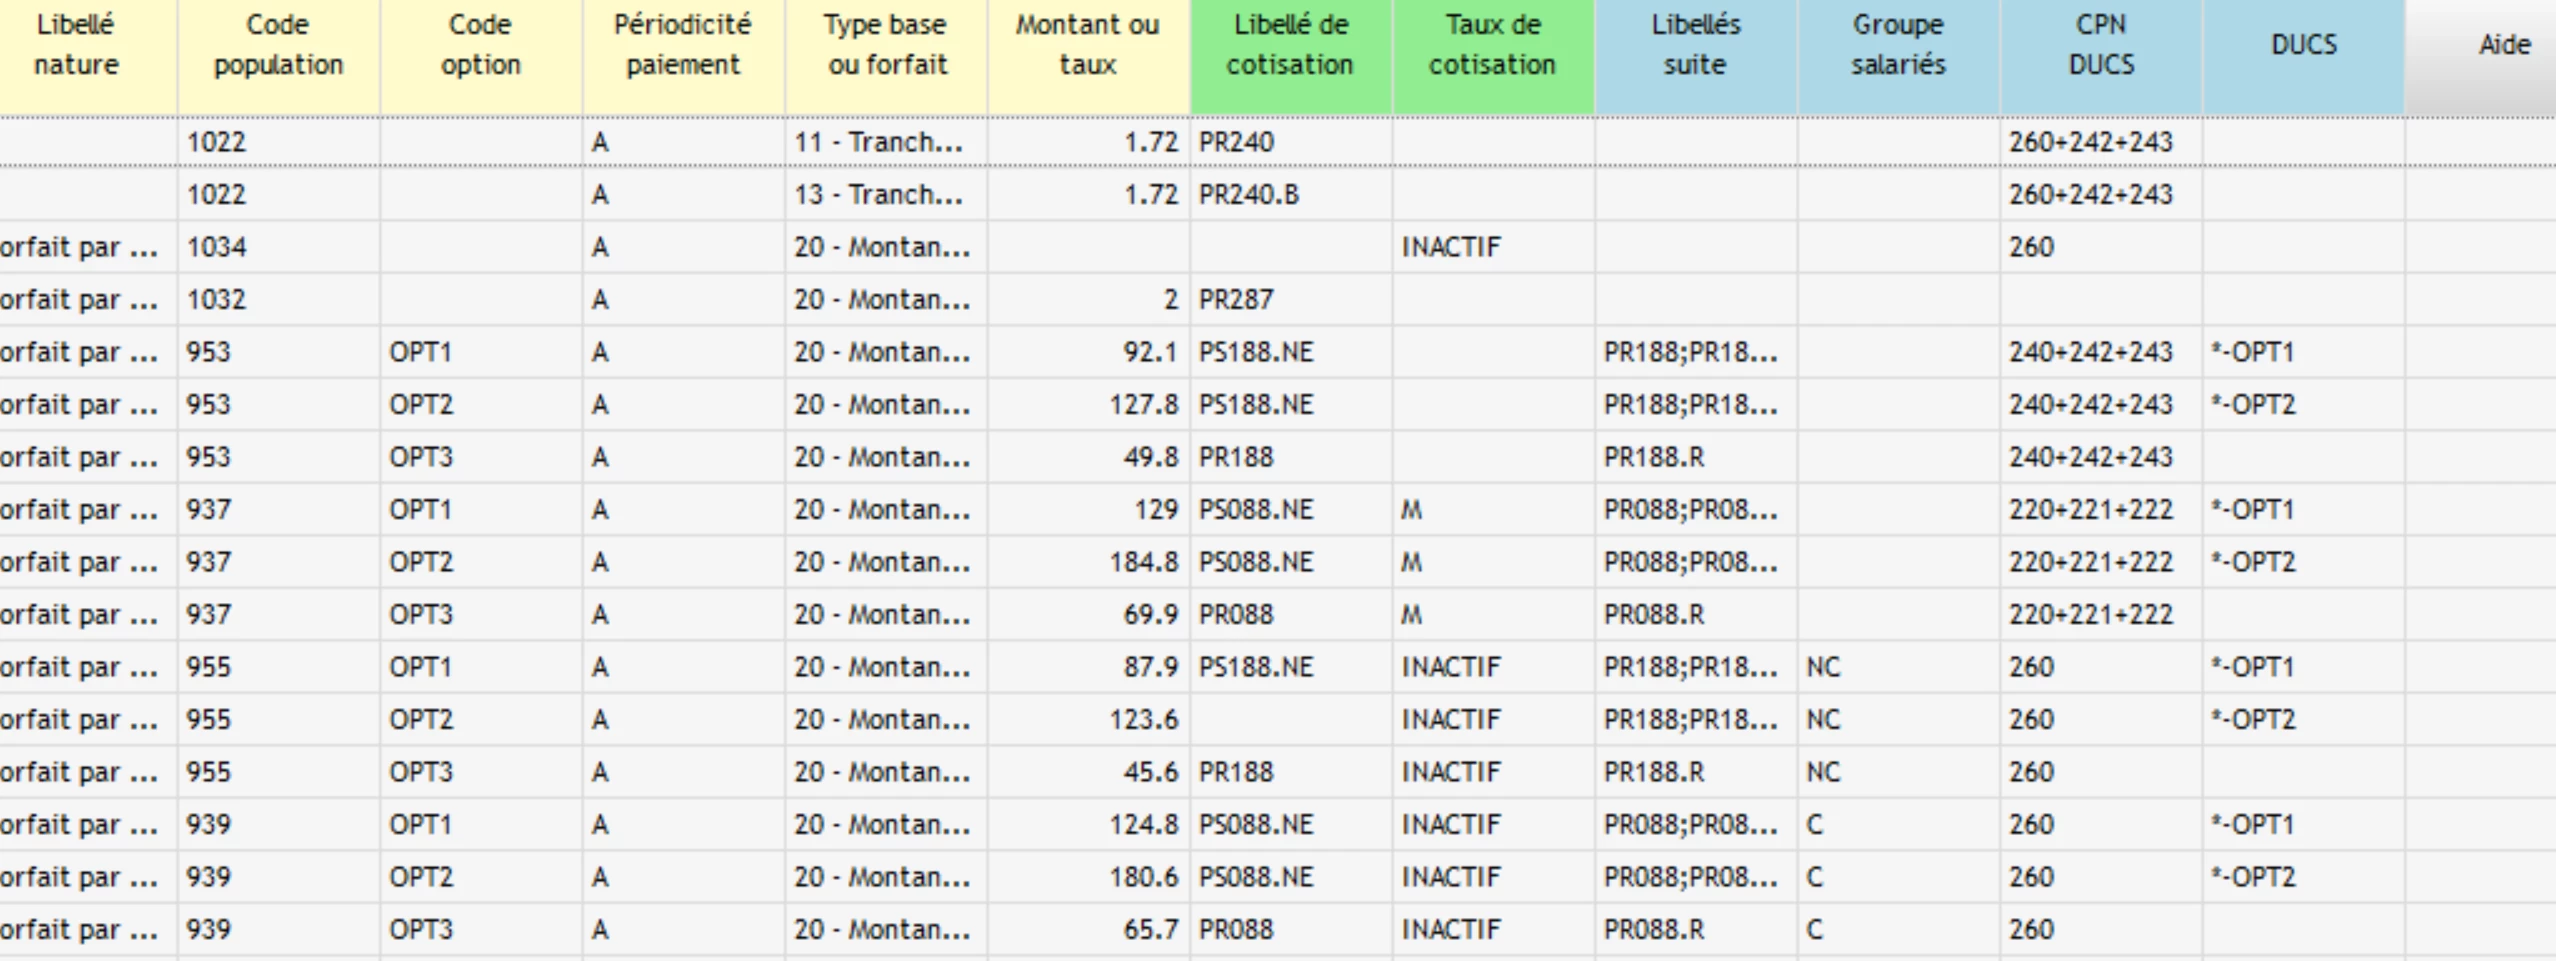Select PR188.R in the 45.6 row
The width and height of the screenshot is (2556, 961).
point(1695,772)
